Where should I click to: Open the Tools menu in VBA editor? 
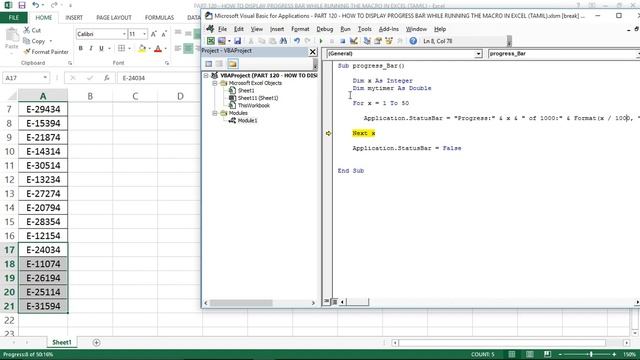tap(364, 29)
